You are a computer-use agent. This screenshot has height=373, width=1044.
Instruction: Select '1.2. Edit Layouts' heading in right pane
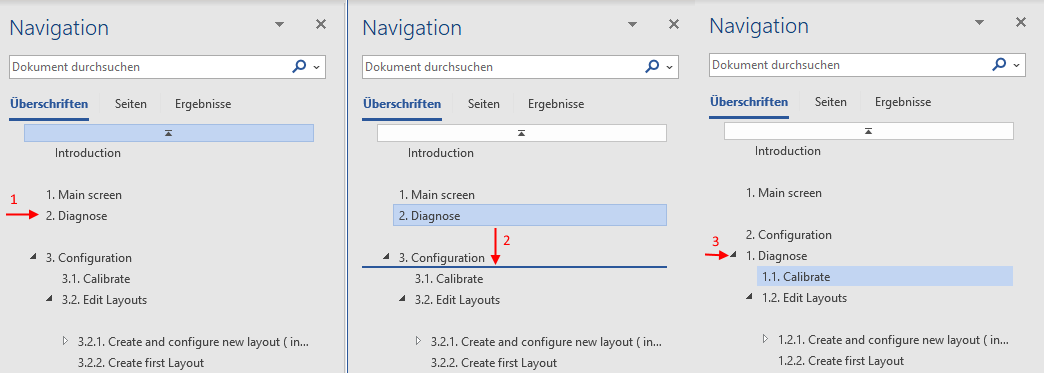click(x=804, y=298)
